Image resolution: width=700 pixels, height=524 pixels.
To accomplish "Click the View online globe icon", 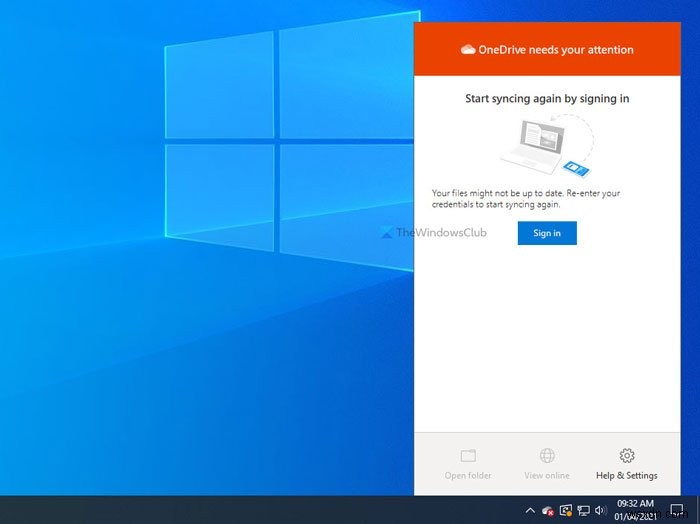I will [547, 456].
